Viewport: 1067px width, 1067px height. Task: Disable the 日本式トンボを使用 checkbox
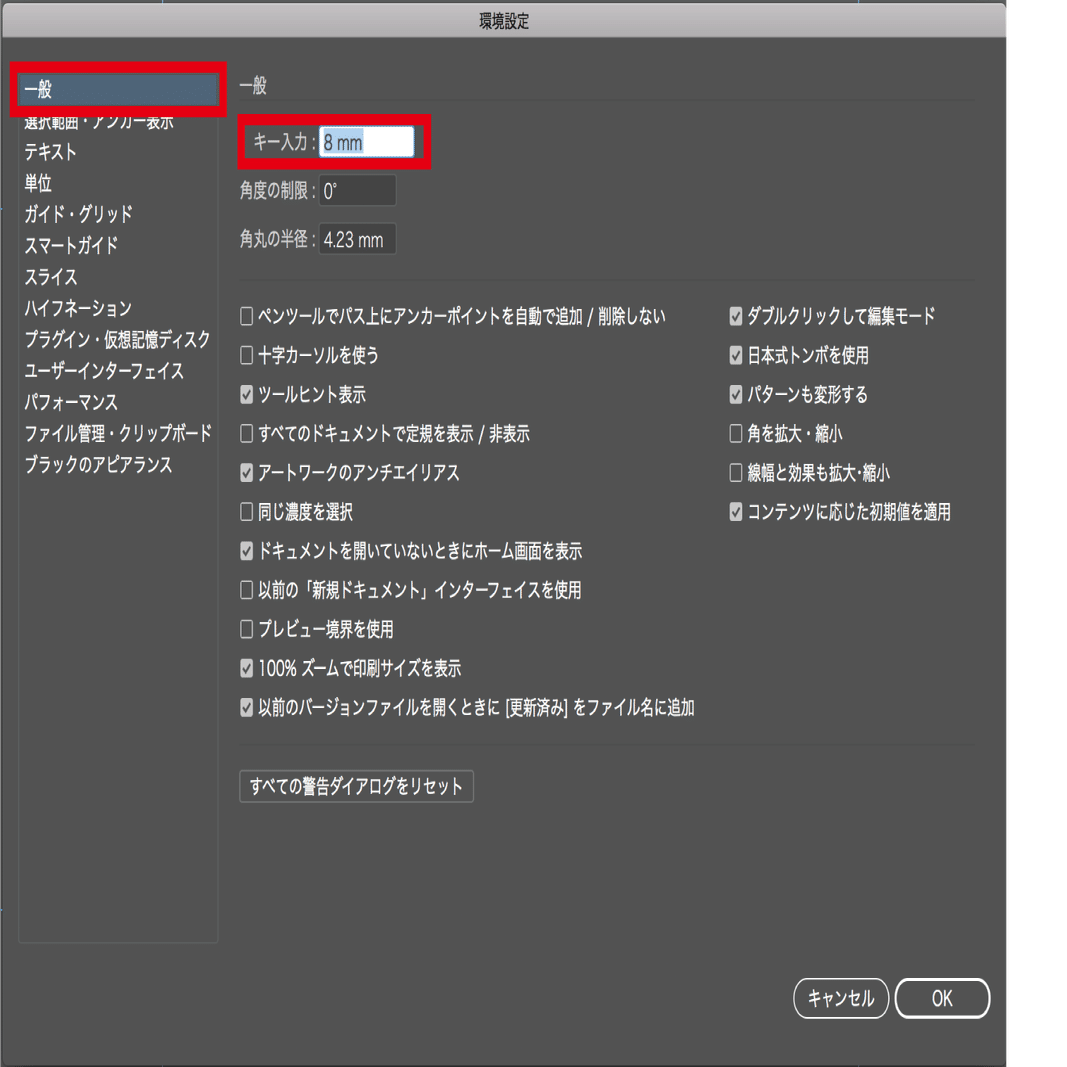point(736,355)
